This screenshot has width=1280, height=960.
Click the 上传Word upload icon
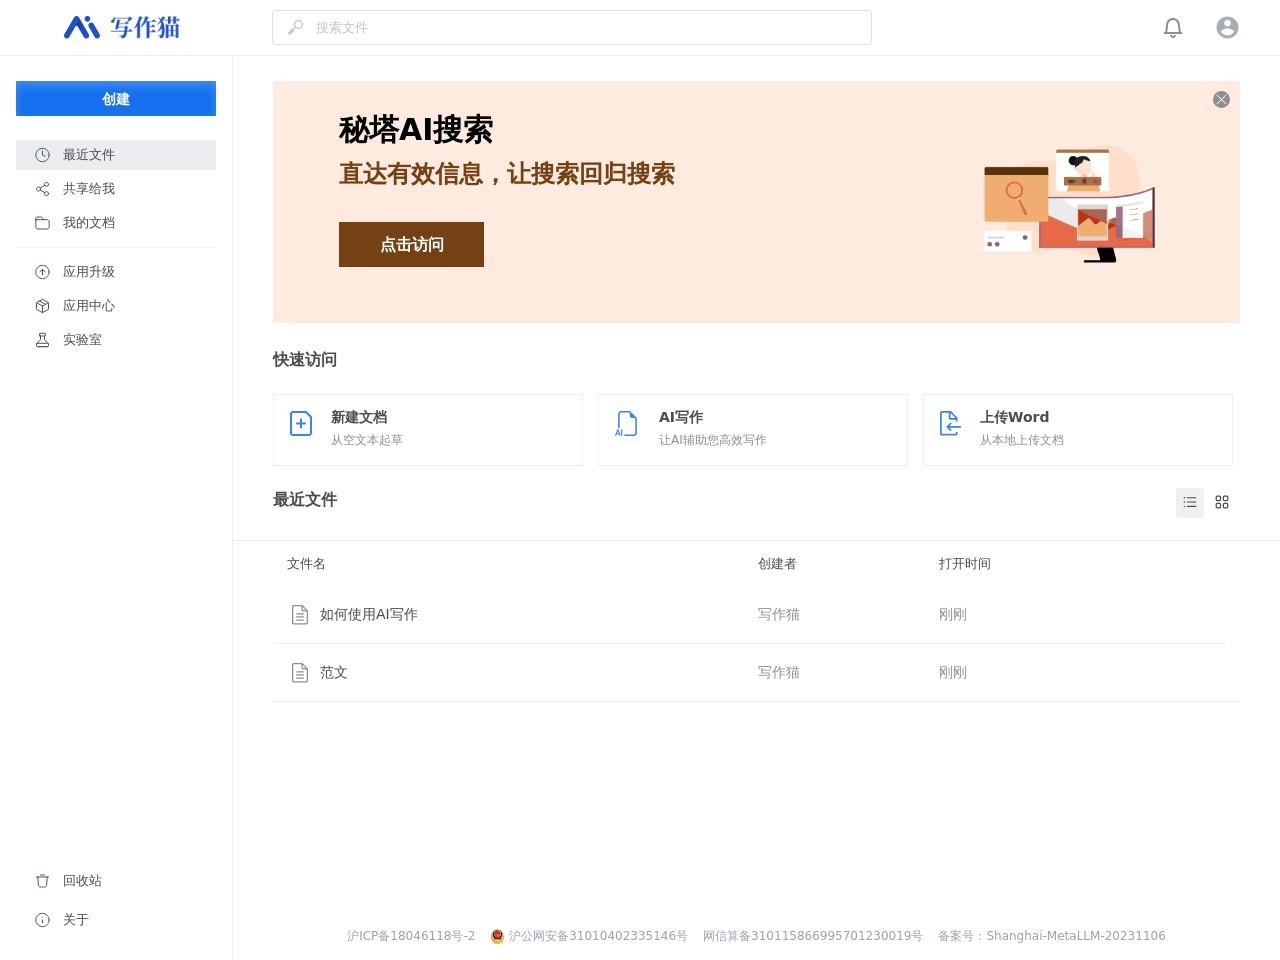click(x=950, y=424)
